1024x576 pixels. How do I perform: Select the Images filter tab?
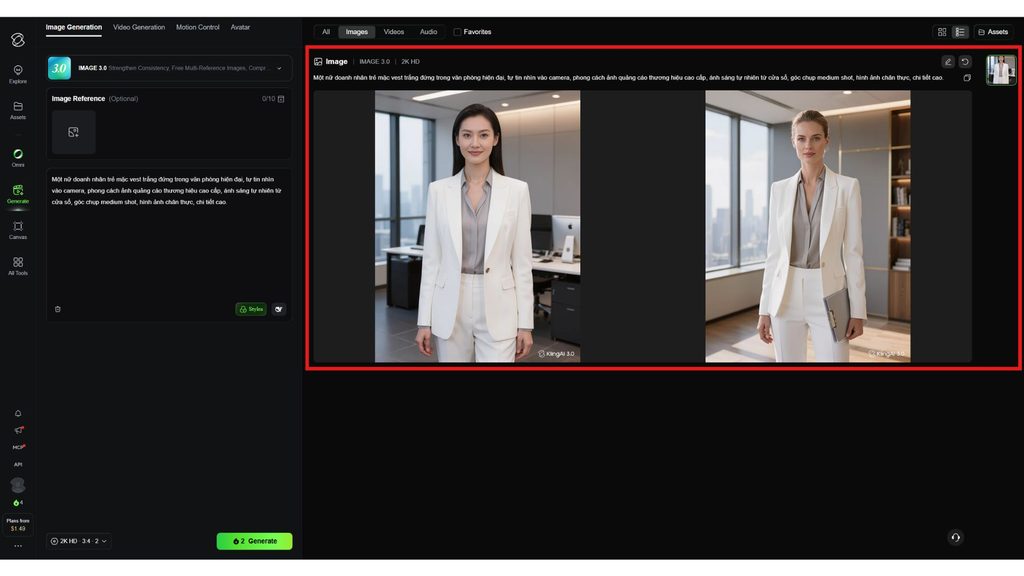click(x=357, y=32)
